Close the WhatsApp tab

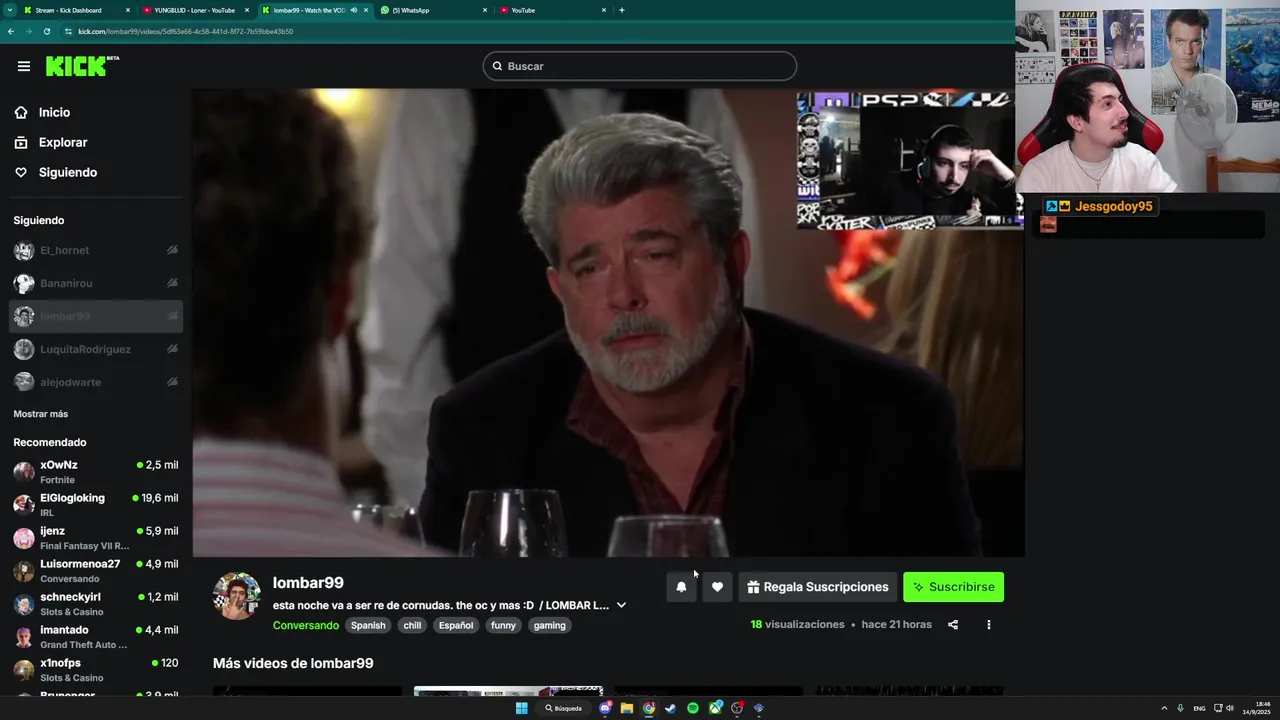(x=485, y=10)
